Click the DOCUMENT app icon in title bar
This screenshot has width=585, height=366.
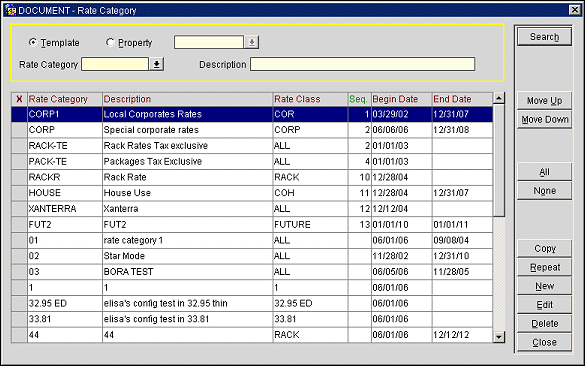pos(10,10)
